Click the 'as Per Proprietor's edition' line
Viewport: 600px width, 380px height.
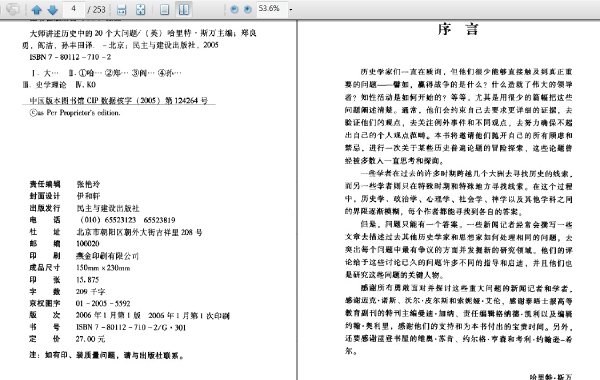pyautogui.click(x=75, y=113)
